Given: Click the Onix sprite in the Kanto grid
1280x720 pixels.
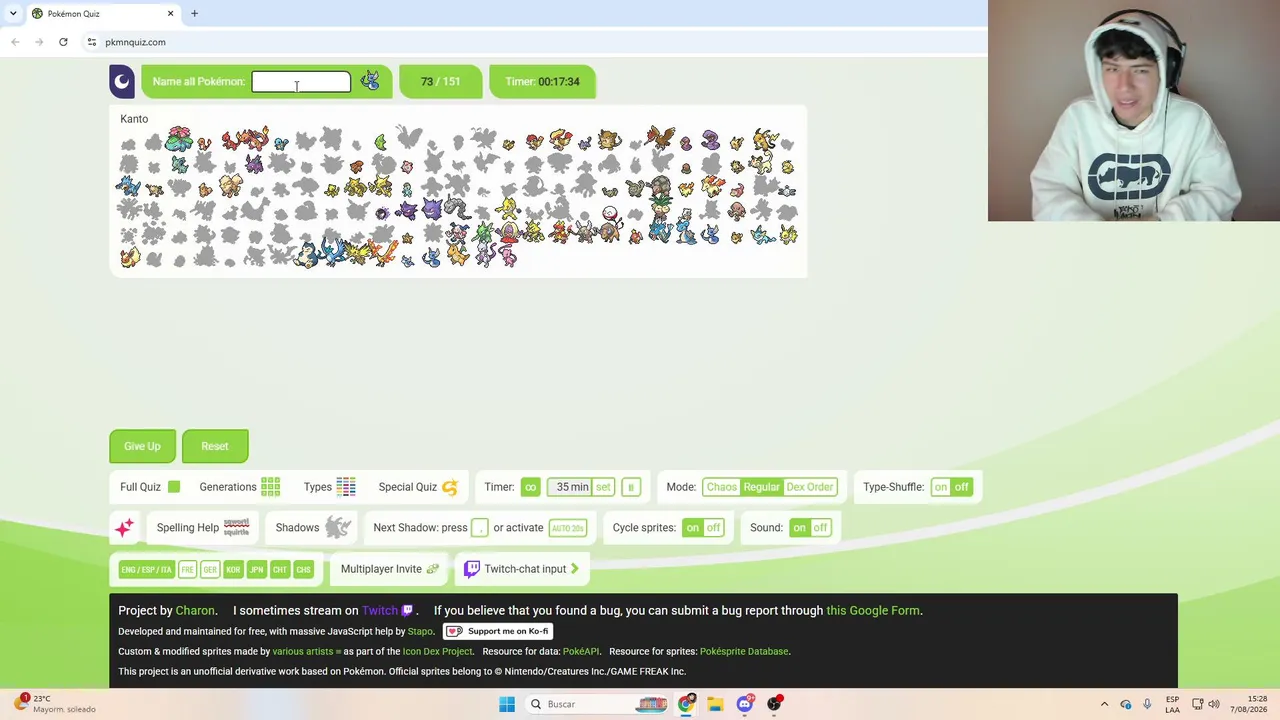Looking at the screenshot, I should (456, 209).
